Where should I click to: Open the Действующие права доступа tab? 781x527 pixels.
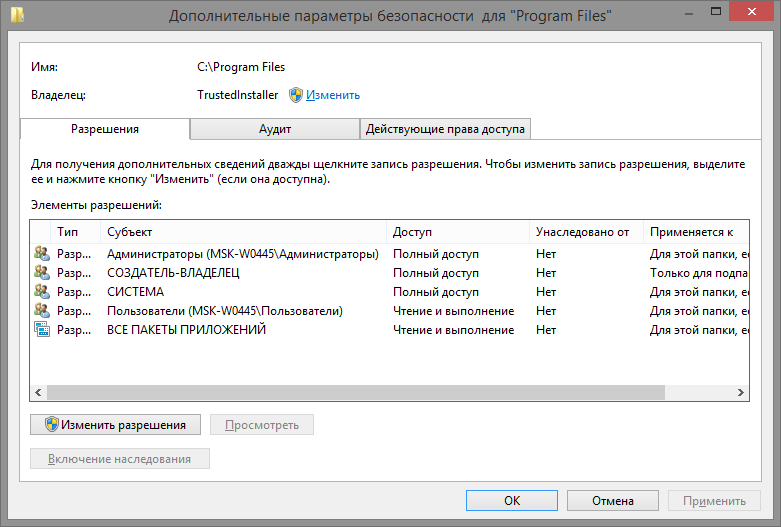click(445, 129)
